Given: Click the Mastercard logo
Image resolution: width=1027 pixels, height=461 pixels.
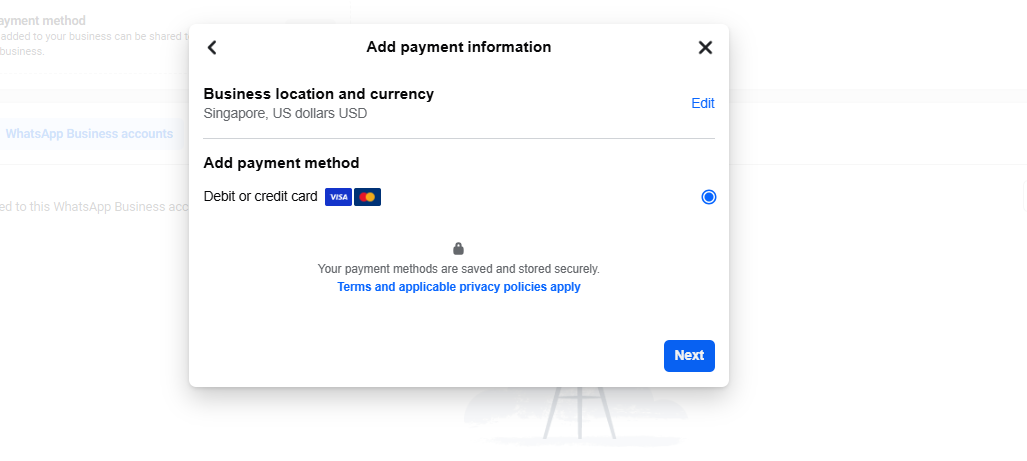Looking at the screenshot, I should [x=367, y=197].
